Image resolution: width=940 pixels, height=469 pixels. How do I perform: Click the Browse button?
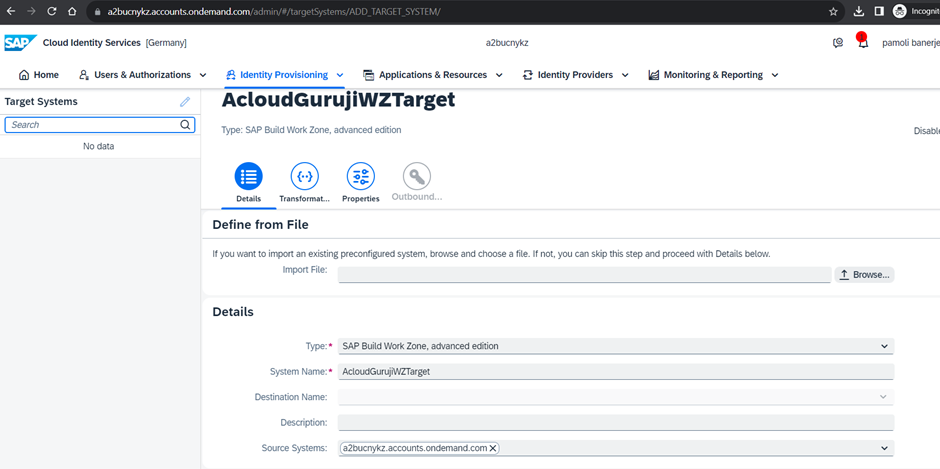(865, 274)
